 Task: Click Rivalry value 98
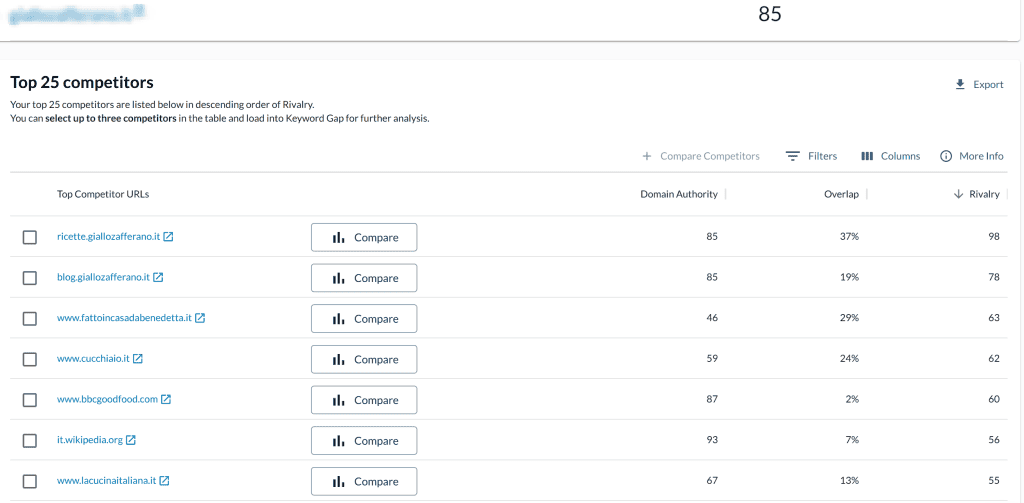coord(994,236)
